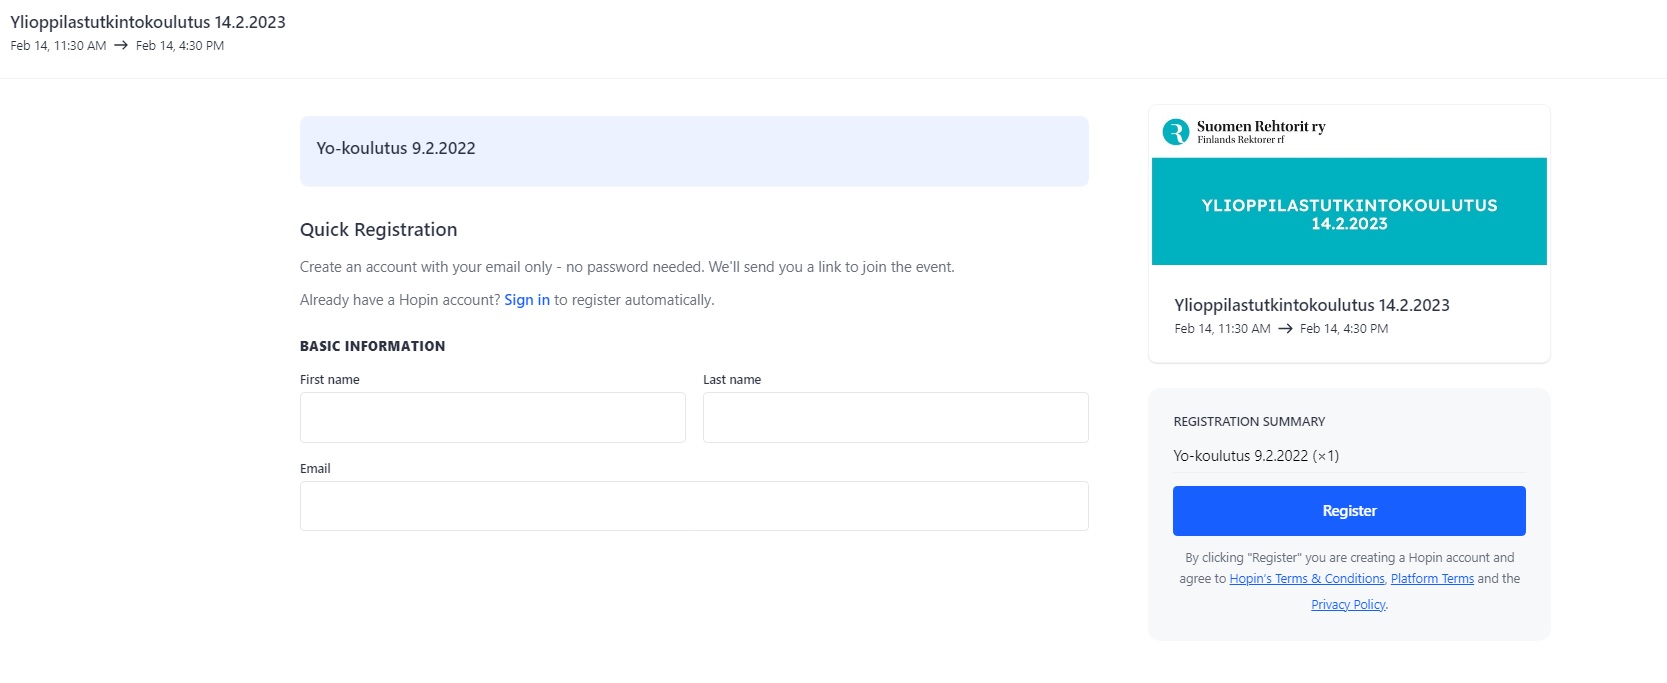Click the BASIC INFORMATION section label
This screenshot has width=1667, height=683.
(x=373, y=346)
